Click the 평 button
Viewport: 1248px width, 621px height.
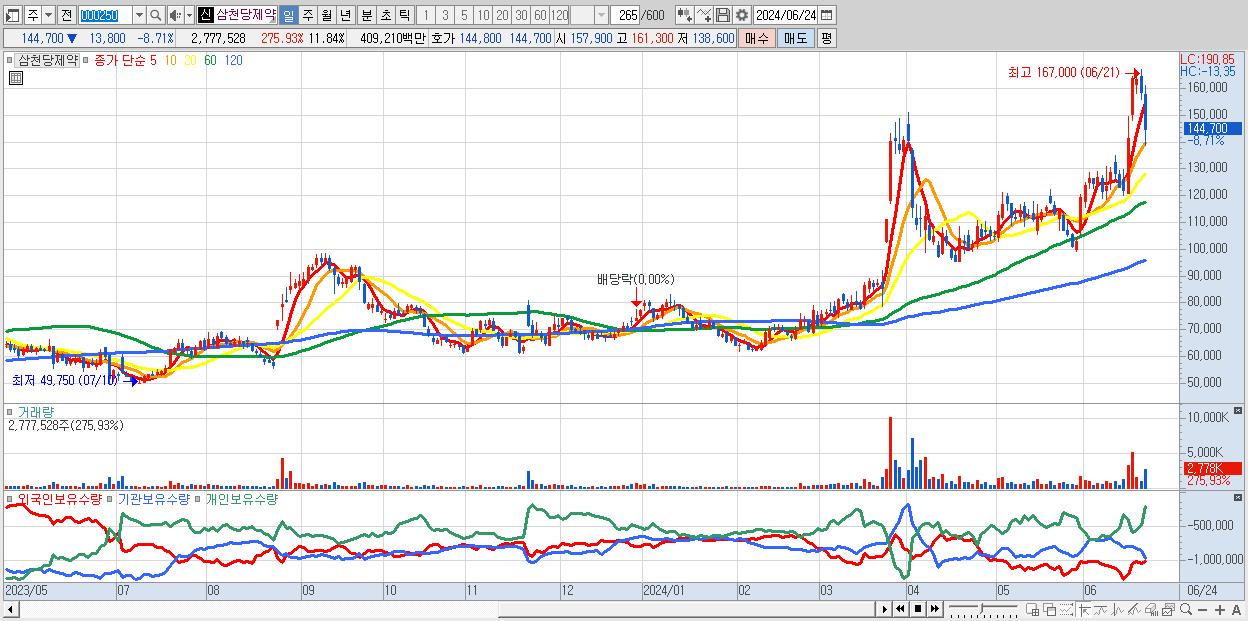point(826,38)
